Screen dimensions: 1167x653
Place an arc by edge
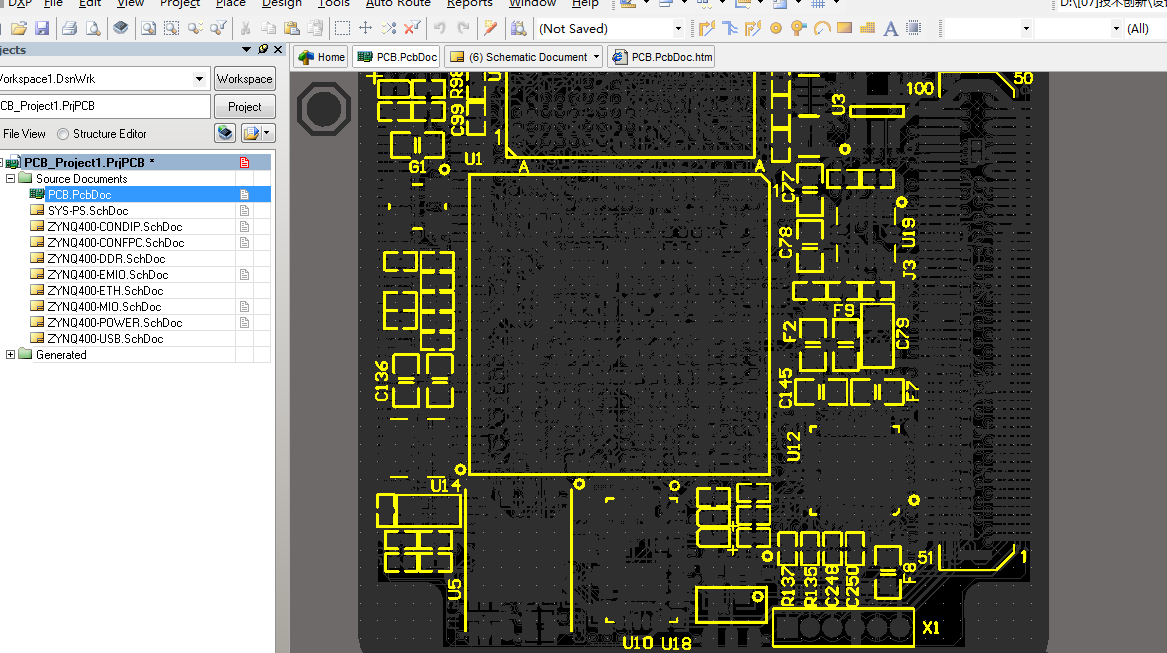point(822,28)
